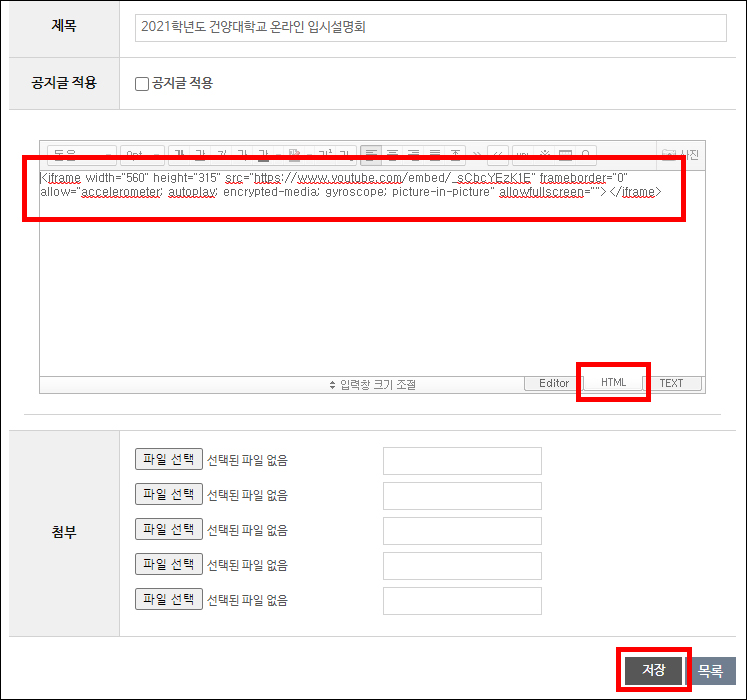Screen dimensions: 747x700
Task: Click the bold formatting icon in editor toolbar
Action: (180, 155)
